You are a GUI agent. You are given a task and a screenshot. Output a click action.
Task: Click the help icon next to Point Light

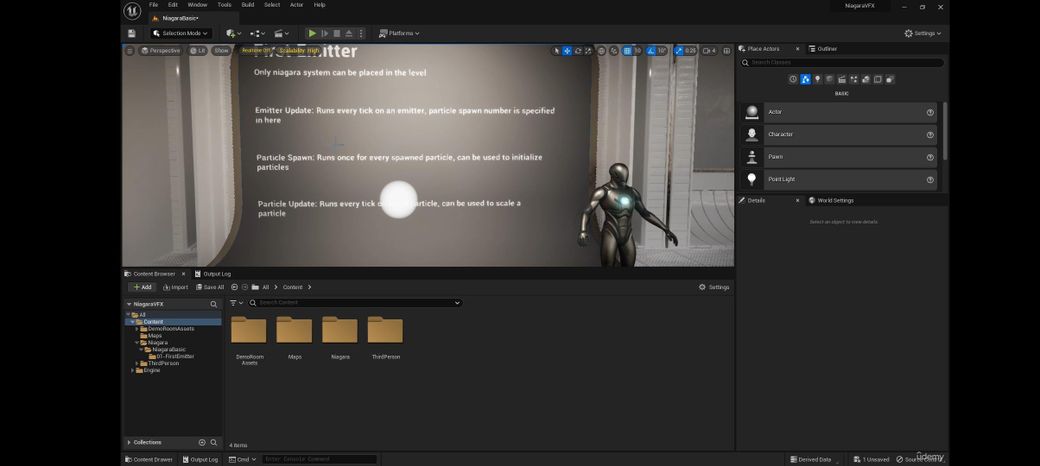pyautogui.click(x=930, y=180)
